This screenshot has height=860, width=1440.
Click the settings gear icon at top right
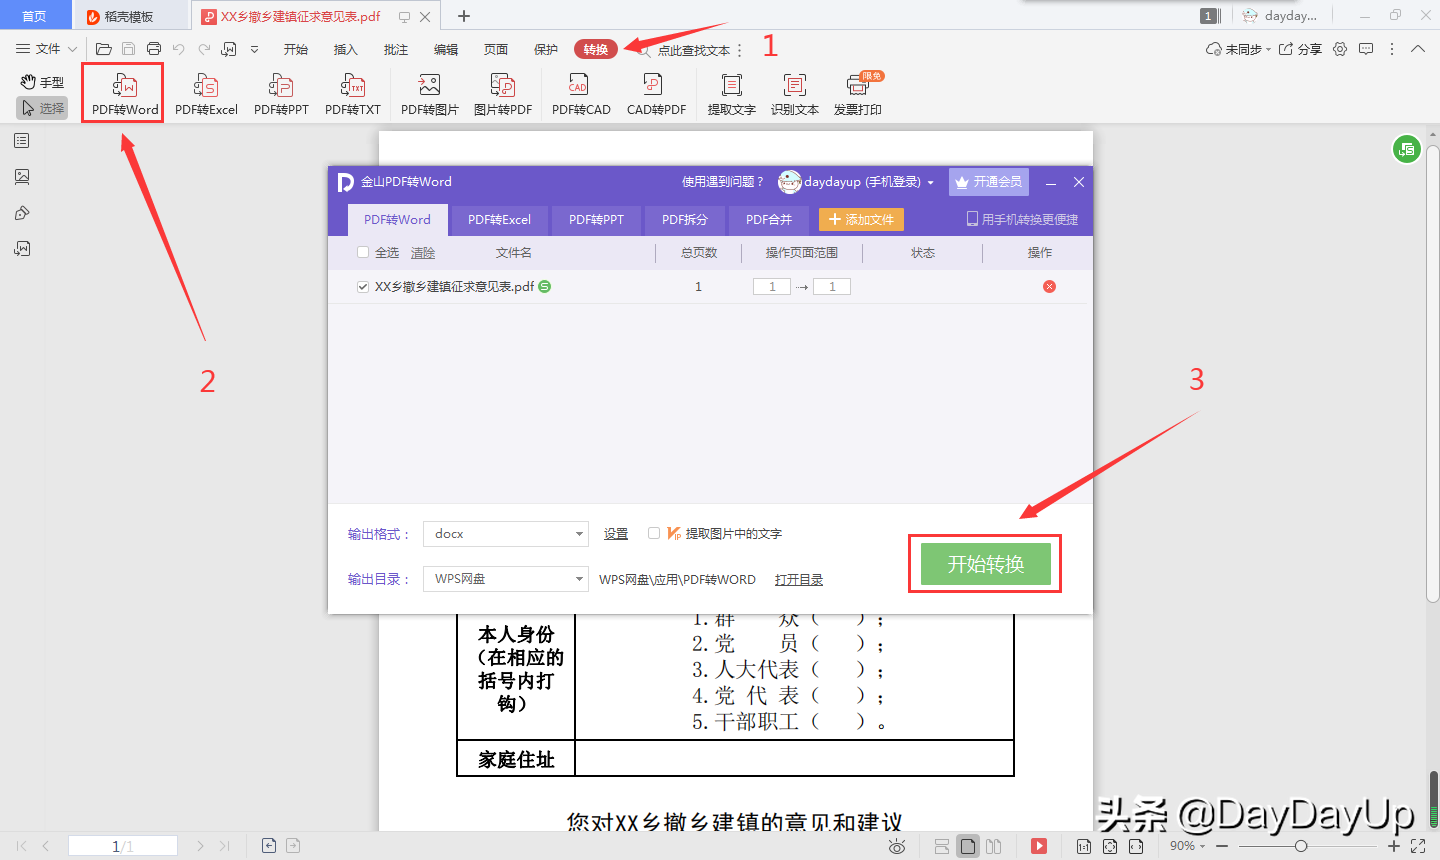pyautogui.click(x=1340, y=48)
